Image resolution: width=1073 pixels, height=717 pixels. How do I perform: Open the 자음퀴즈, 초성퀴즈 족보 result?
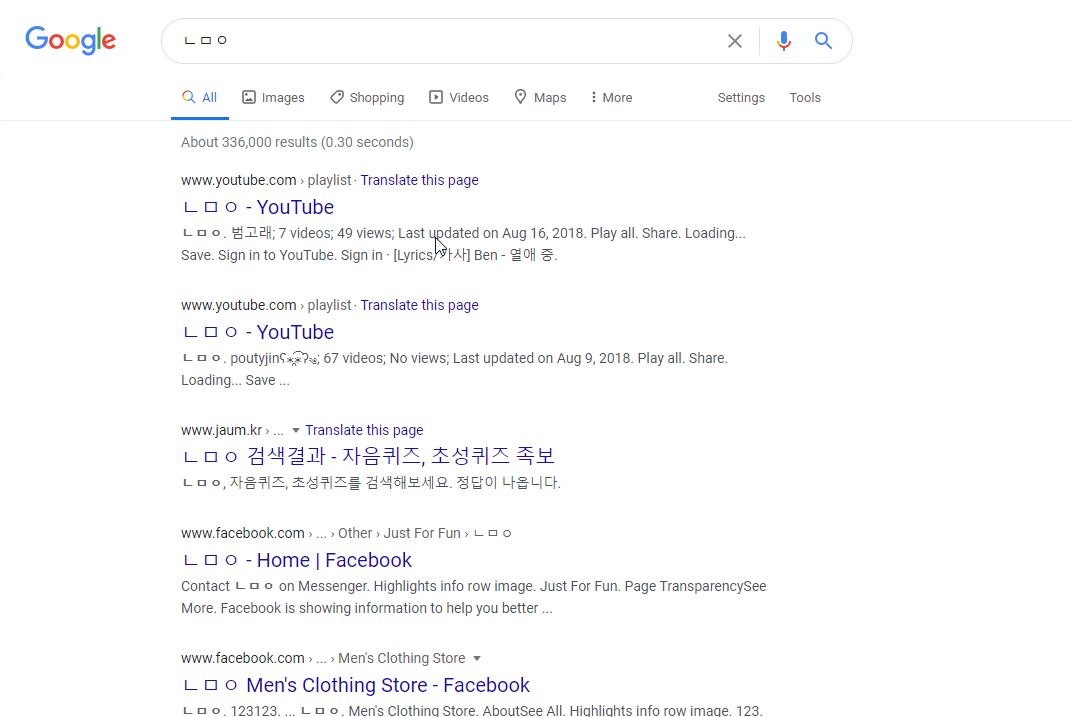(x=369, y=456)
